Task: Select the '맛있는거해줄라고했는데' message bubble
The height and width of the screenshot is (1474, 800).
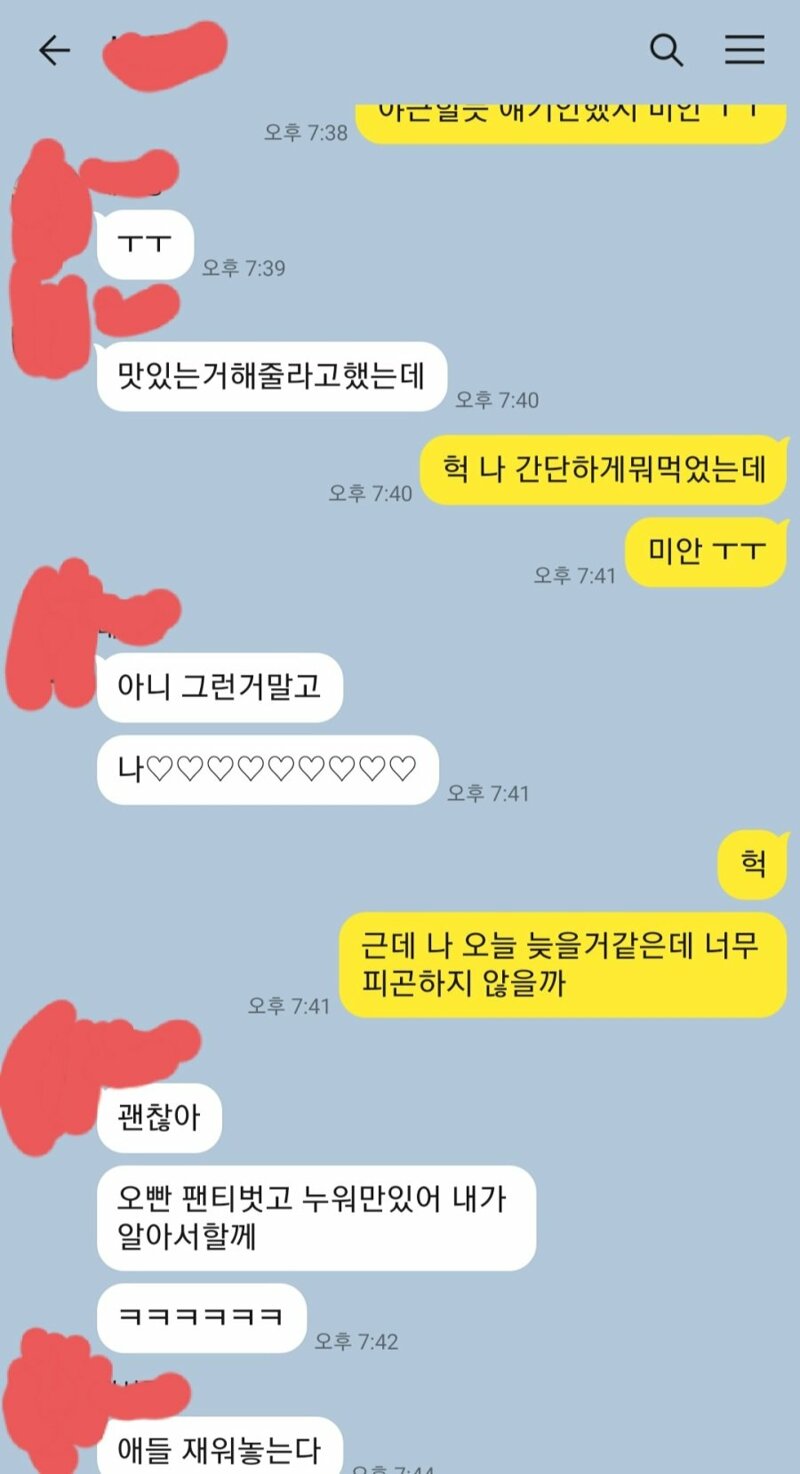Action: pyautogui.click(x=271, y=377)
